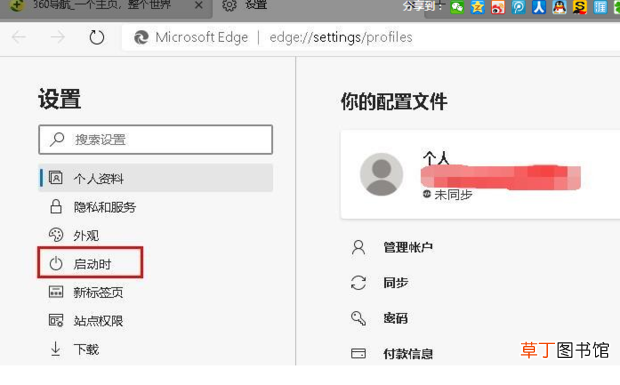Share to Tianya blue icon

pyautogui.click(x=600, y=7)
